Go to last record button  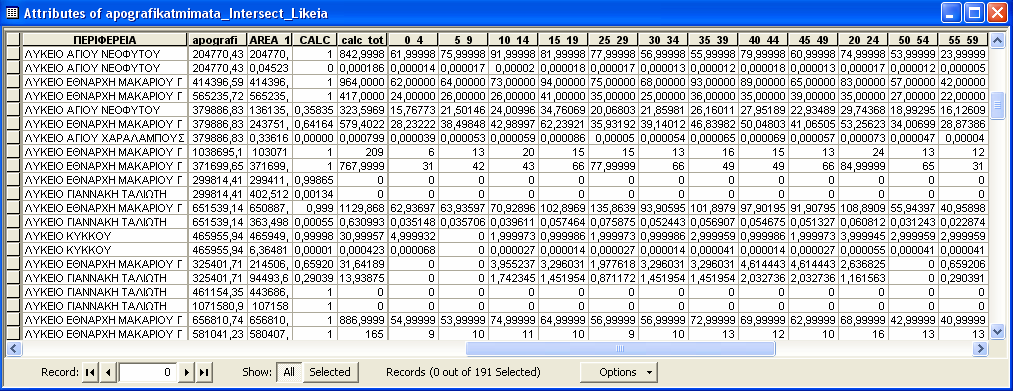pos(205,372)
